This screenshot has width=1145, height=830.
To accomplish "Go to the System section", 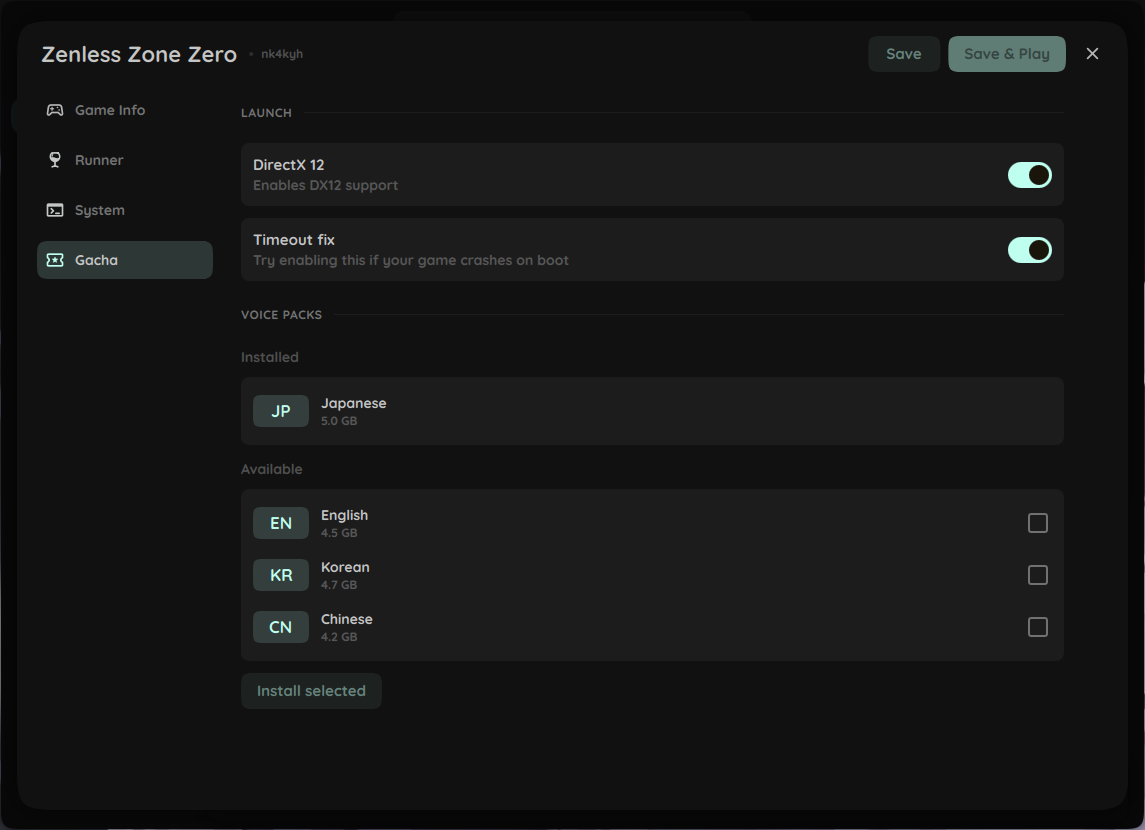I will pos(125,210).
